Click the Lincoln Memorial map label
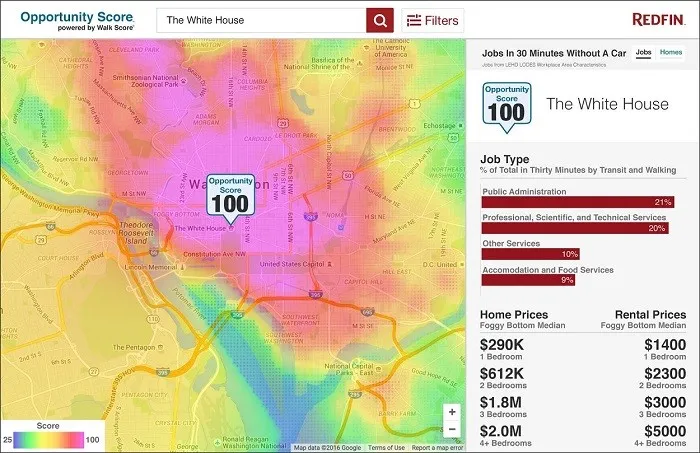The width and height of the screenshot is (700, 453). click(150, 267)
